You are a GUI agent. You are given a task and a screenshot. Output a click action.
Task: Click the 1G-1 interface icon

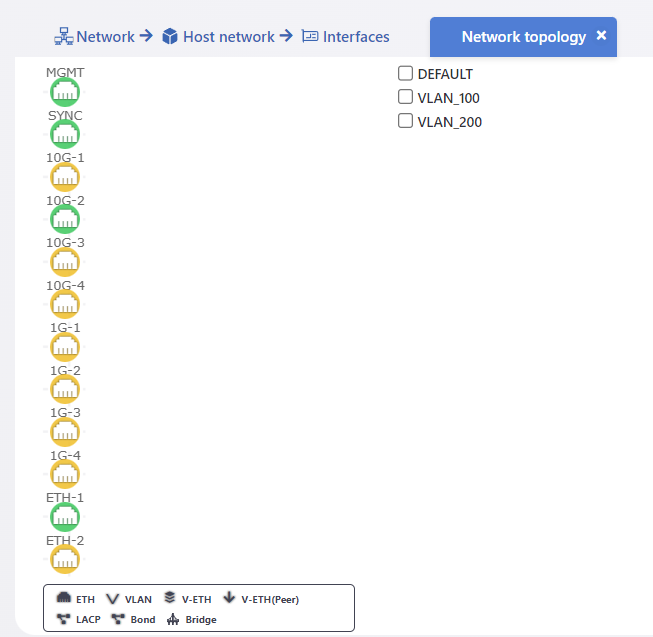pyautogui.click(x=65, y=347)
